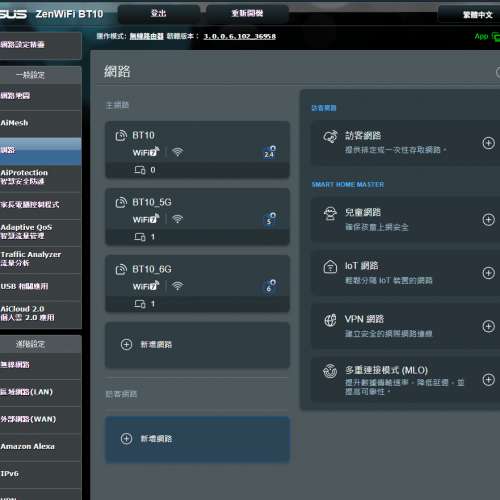Click the 多重連接模式 (MLO) icon
Screen dimensions: 500x500
330,371
